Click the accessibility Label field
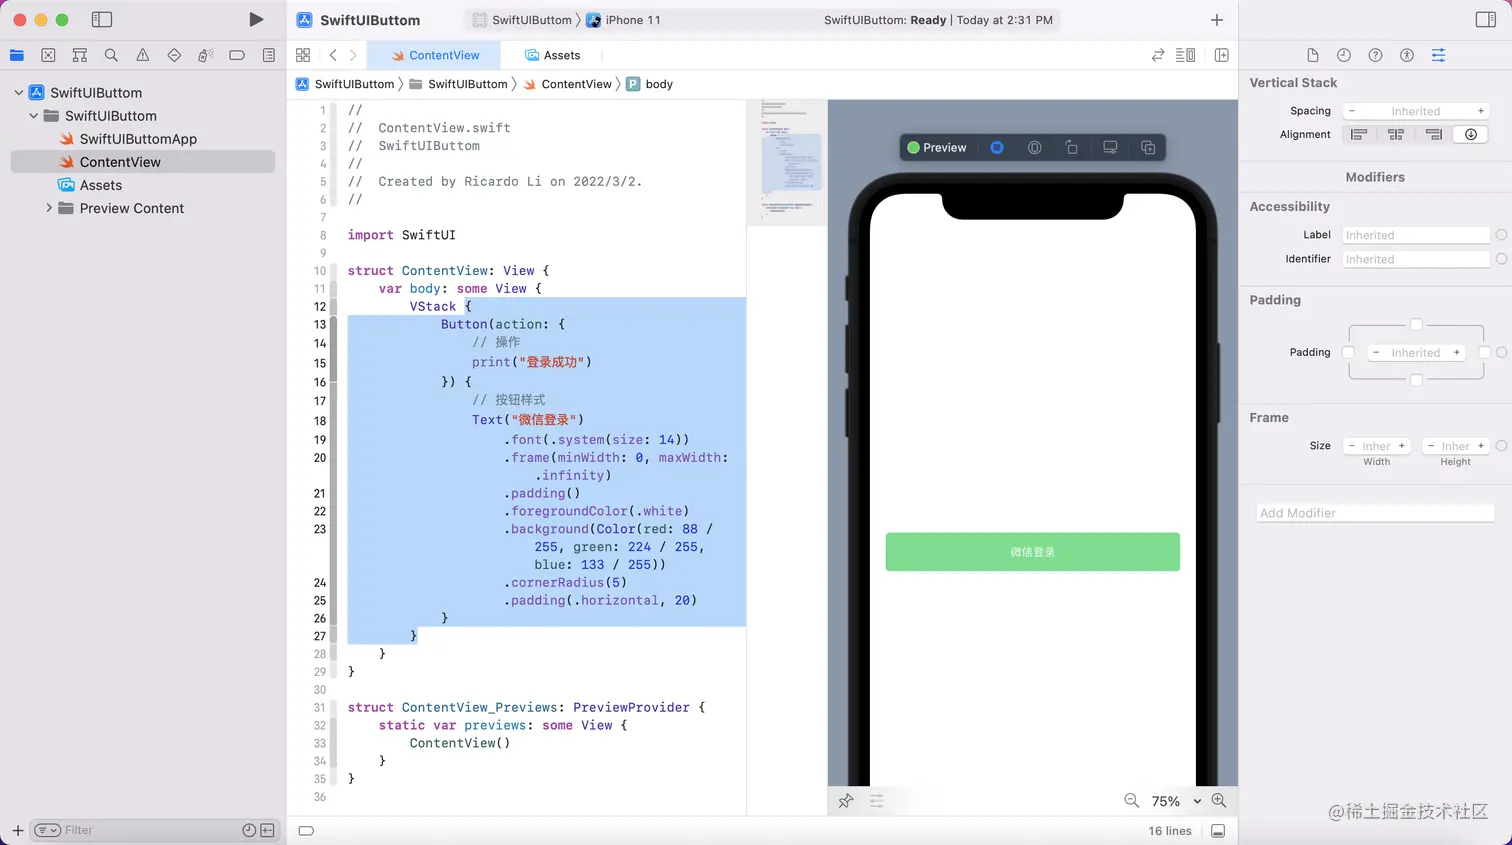 (1416, 235)
